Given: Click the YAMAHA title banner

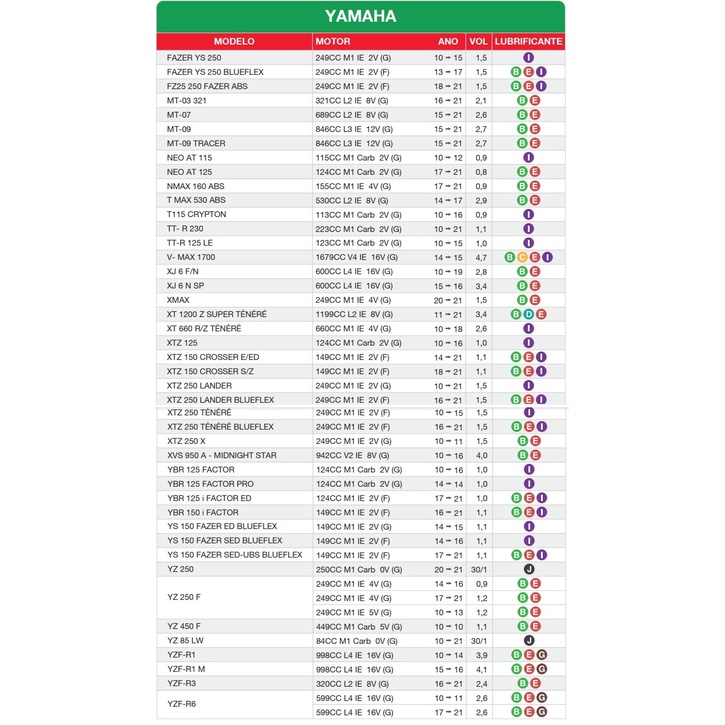Looking at the screenshot, I should coord(361,16).
